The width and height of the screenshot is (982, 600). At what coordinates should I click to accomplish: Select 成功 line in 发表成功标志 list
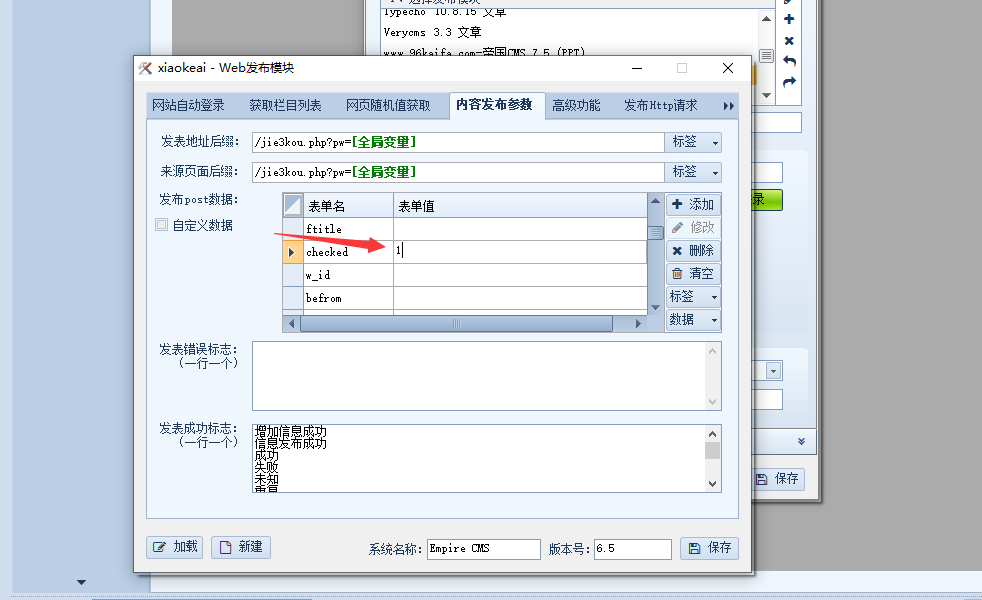point(266,455)
